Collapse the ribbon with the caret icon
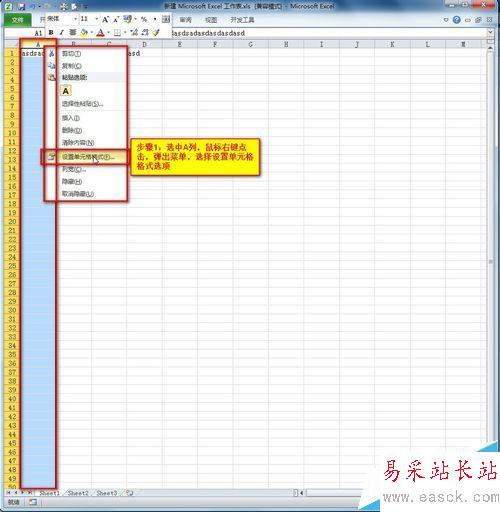The width and height of the screenshot is (500, 512). click(x=446, y=20)
